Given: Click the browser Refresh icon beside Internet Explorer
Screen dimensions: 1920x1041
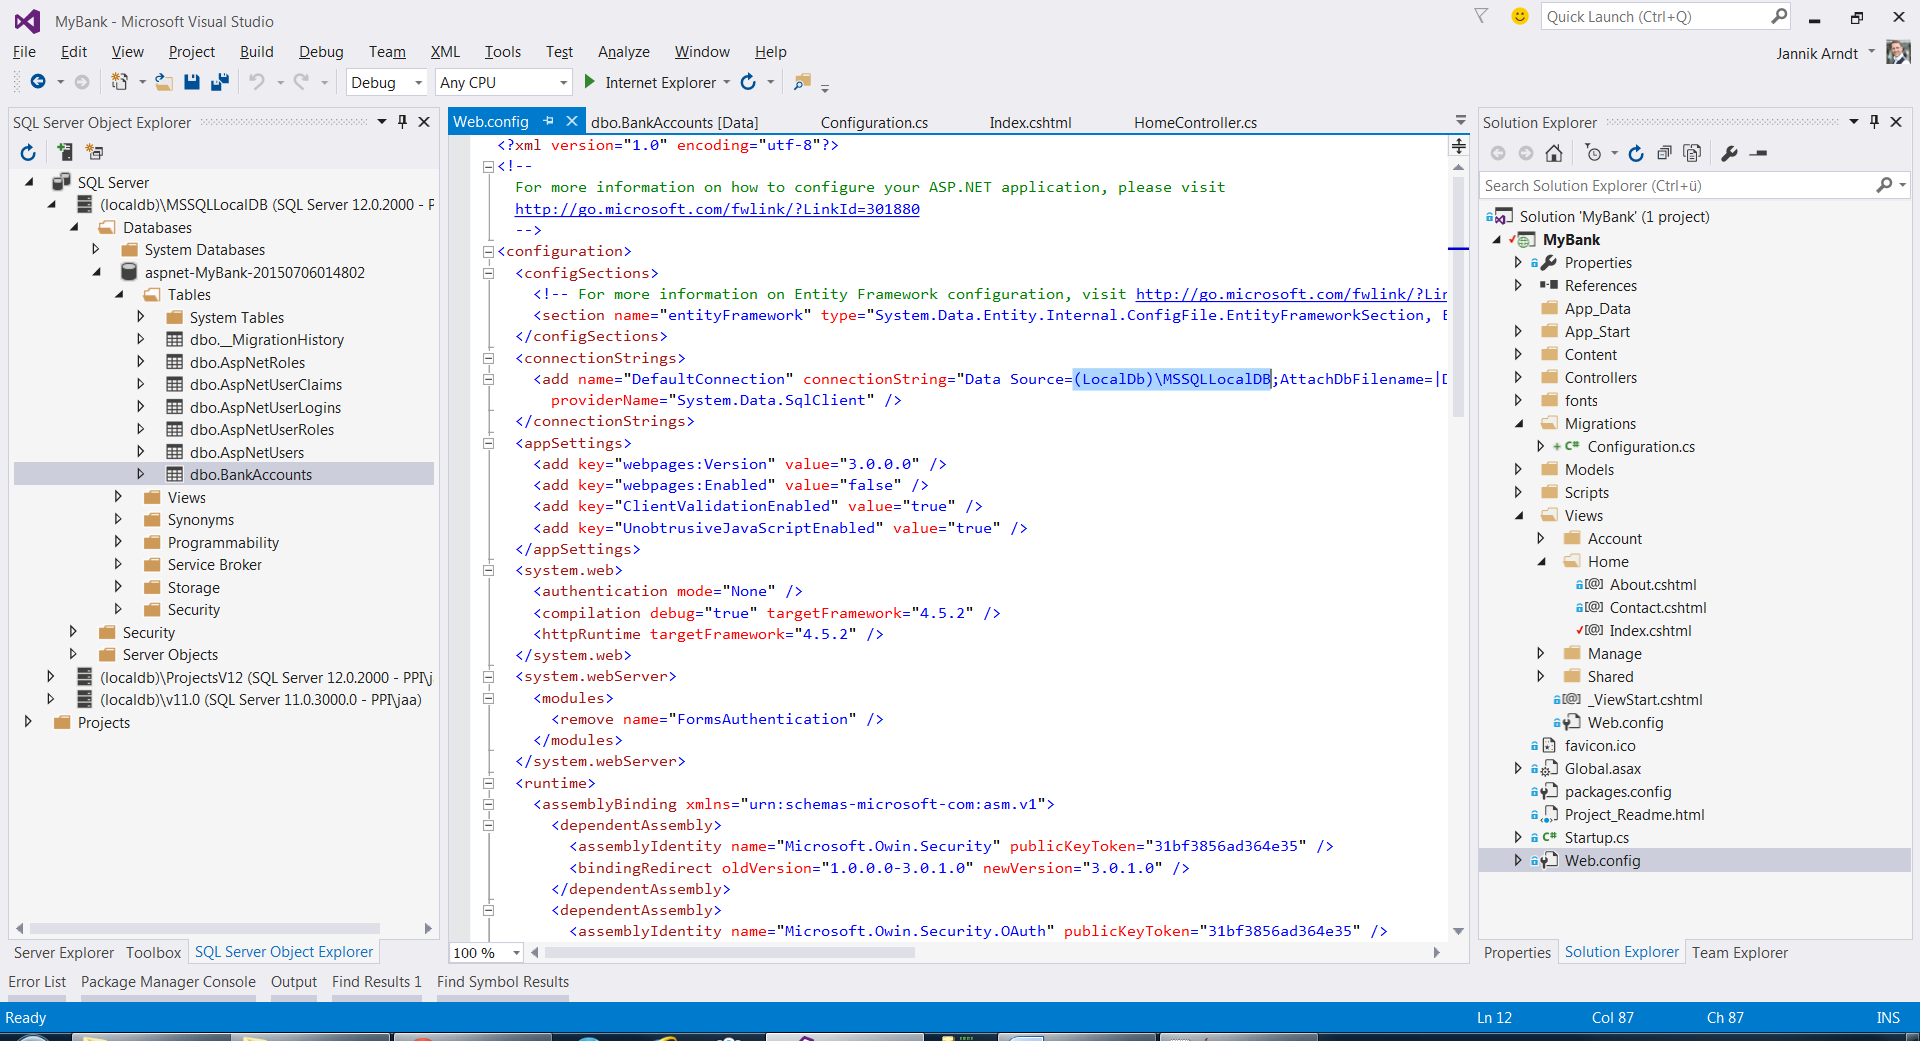Looking at the screenshot, I should [x=748, y=82].
